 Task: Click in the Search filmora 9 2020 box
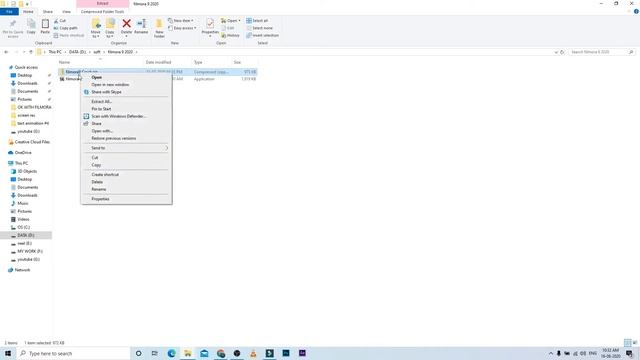598,52
